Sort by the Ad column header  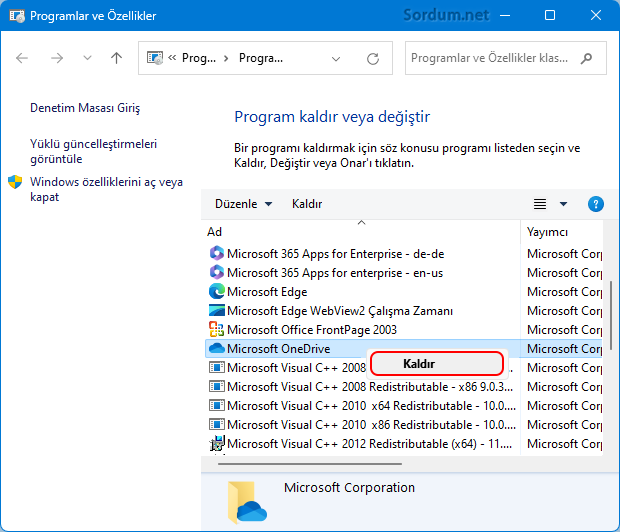pos(361,232)
